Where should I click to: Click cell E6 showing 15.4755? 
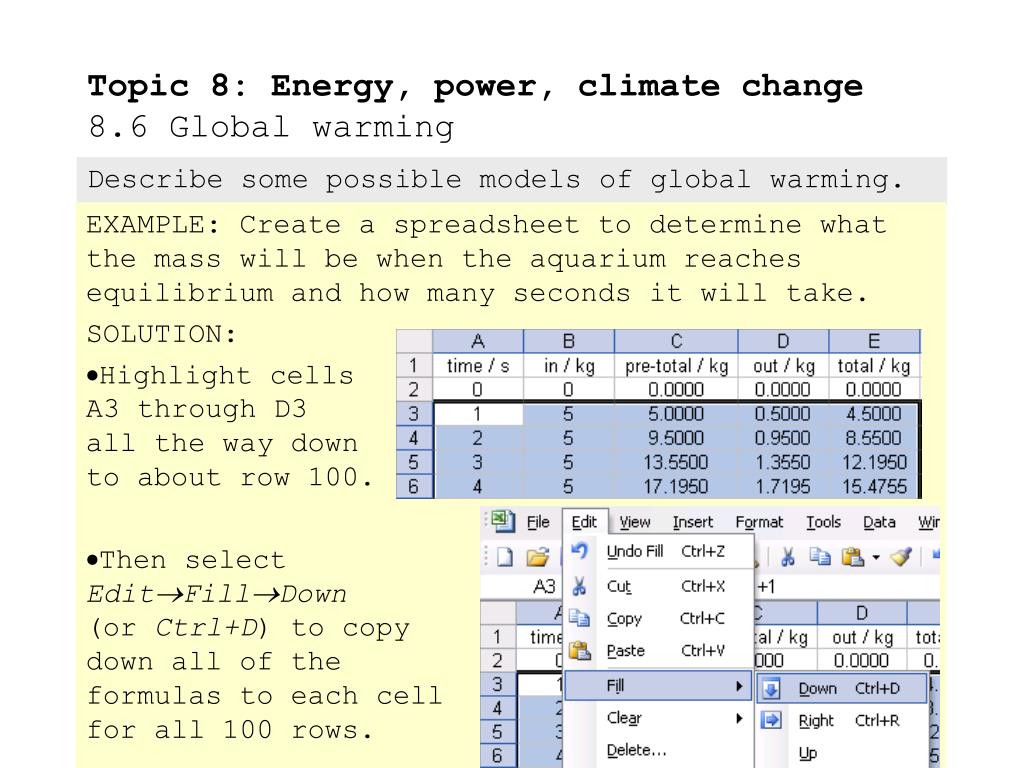[874, 487]
